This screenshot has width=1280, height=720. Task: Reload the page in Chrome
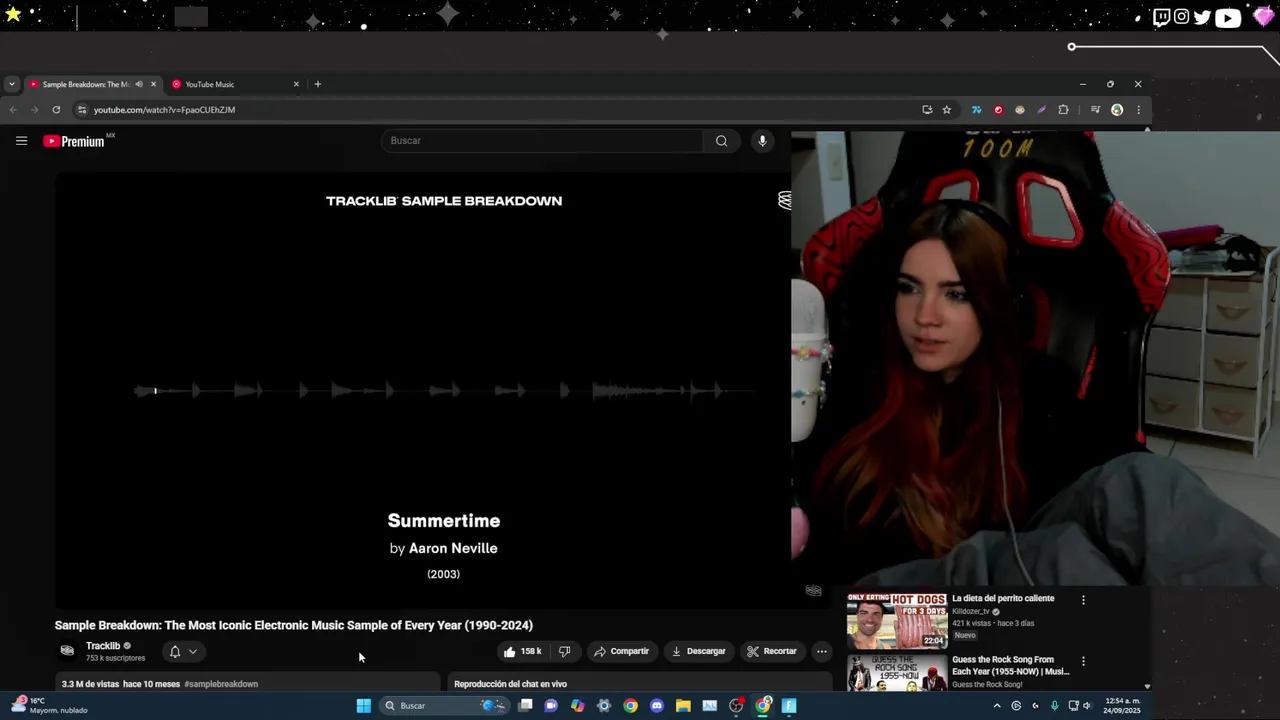tap(56, 110)
